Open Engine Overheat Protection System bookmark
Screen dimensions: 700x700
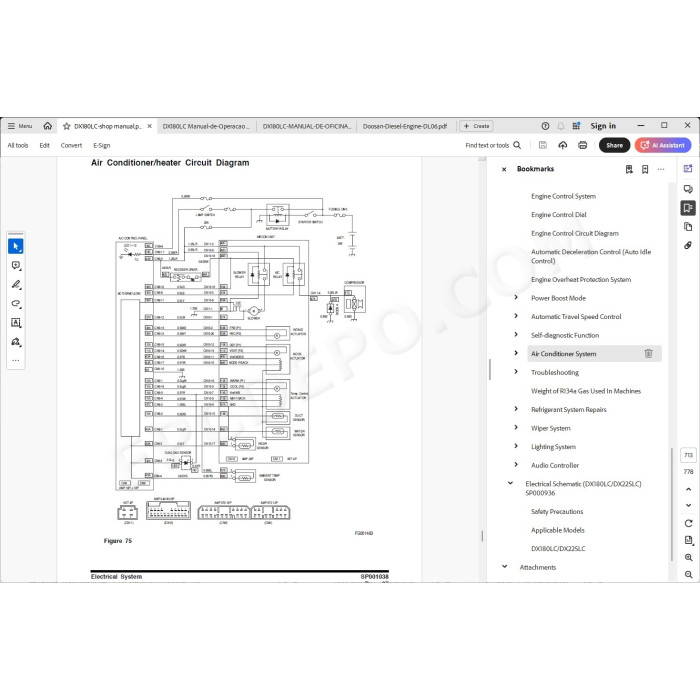pyautogui.click(x=581, y=279)
